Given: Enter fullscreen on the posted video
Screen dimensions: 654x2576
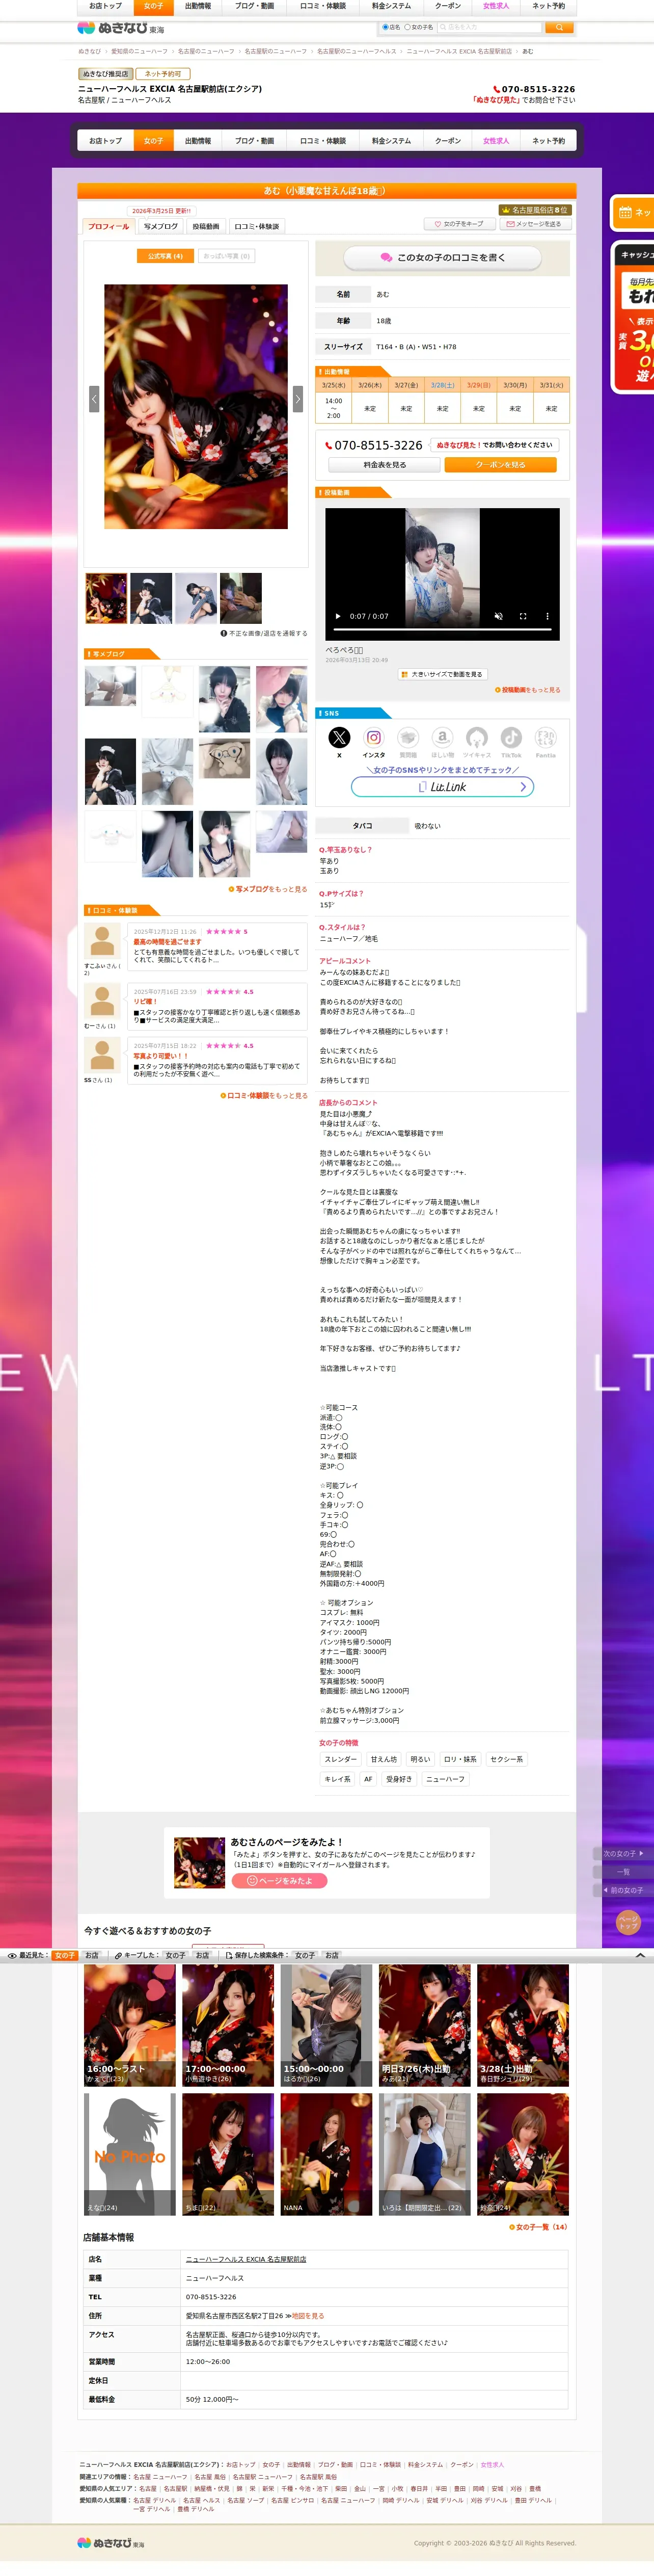Looking at the screenshot, I should (522, 616).
